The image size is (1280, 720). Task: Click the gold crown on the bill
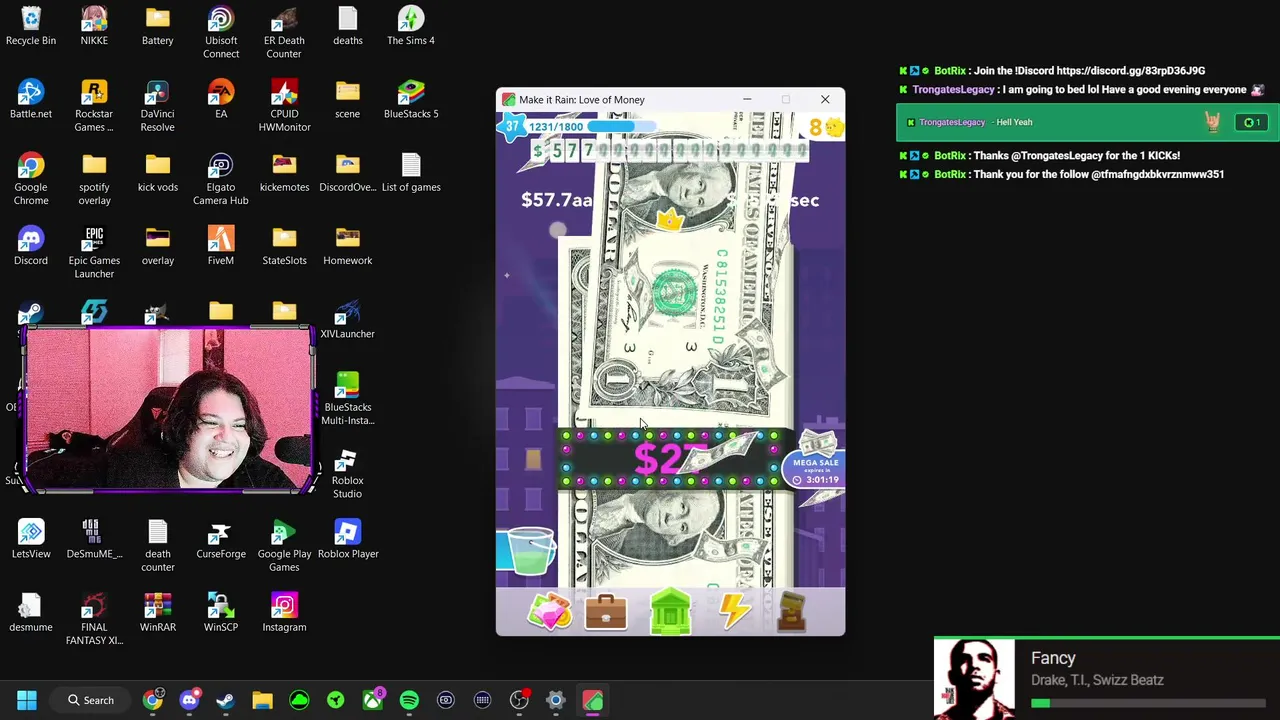click(669, 220)
